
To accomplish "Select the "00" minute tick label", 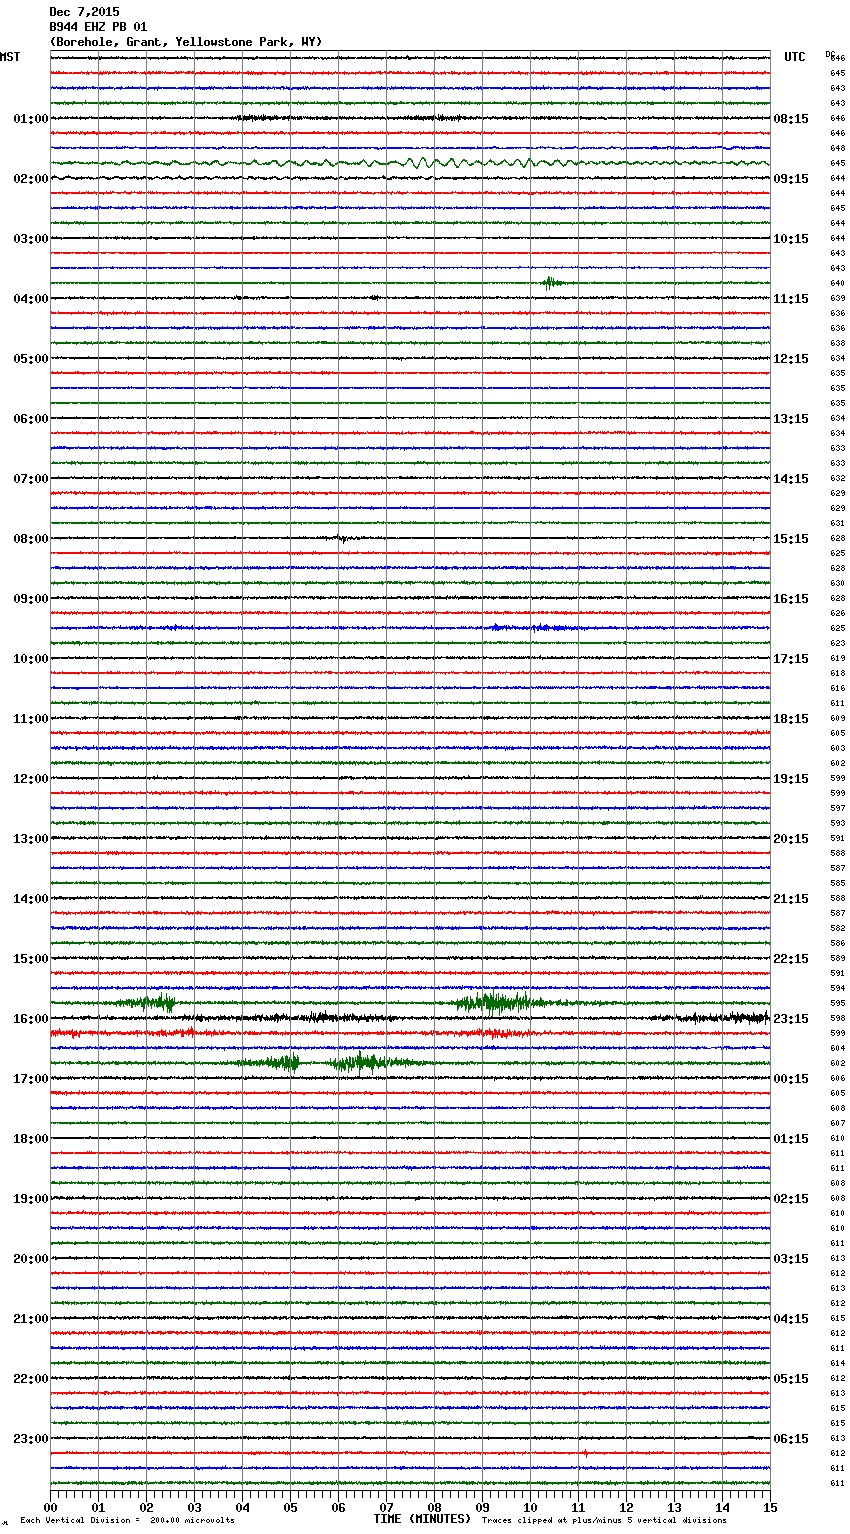I will pyautogui.click(x=51, y=1507).
